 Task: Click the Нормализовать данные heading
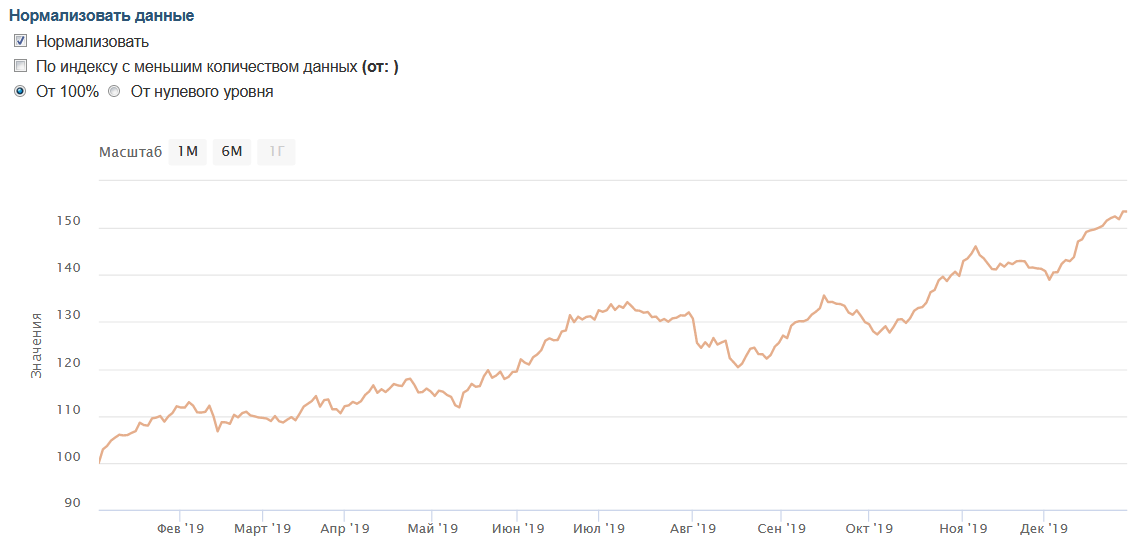101,16
